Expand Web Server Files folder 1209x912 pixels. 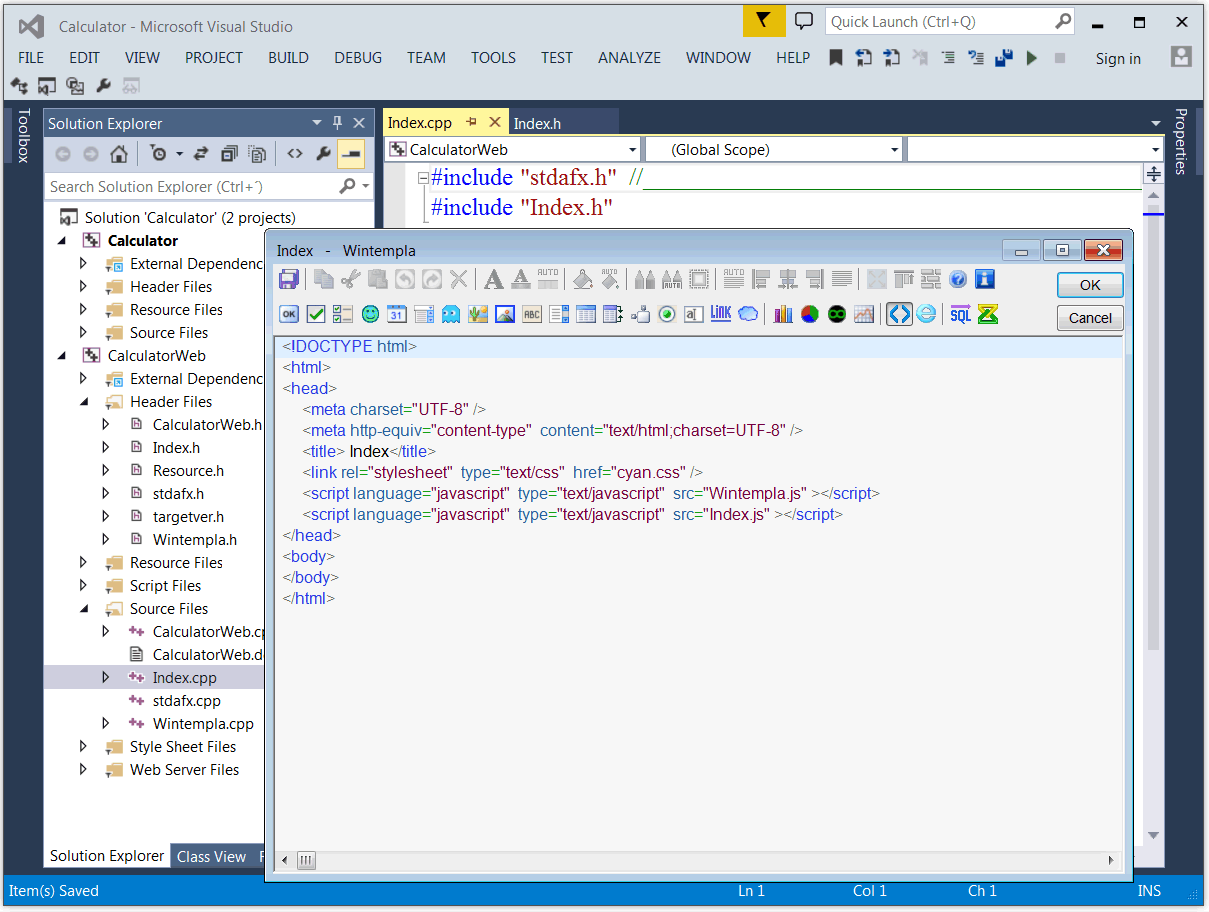pyautogui.click(x=85, y=770)
